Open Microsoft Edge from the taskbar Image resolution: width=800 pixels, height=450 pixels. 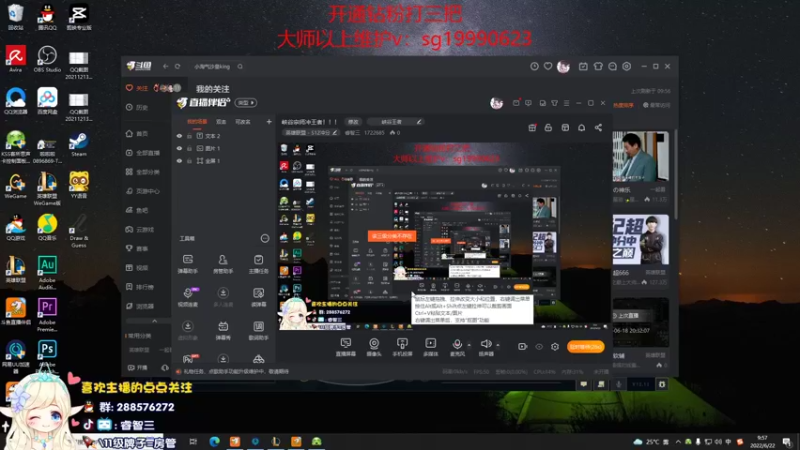point(214,441)
